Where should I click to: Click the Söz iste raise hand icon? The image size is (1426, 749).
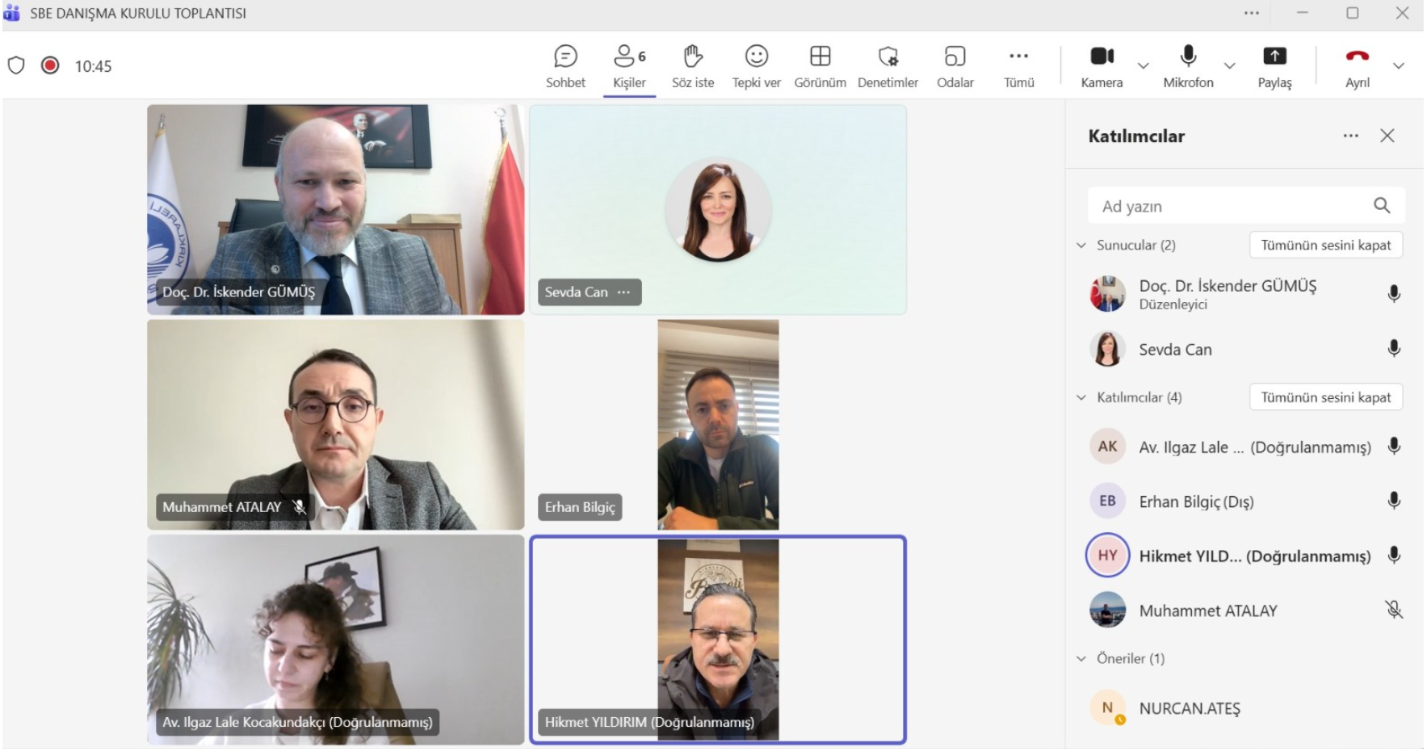(x=692, y=66)
